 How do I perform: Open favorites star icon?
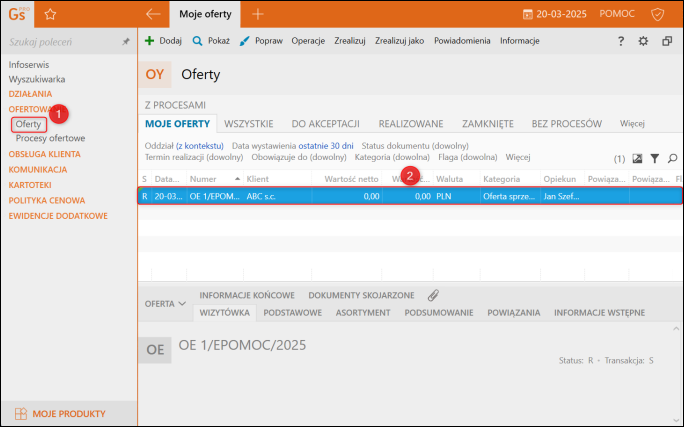click(x=50, y=14)
